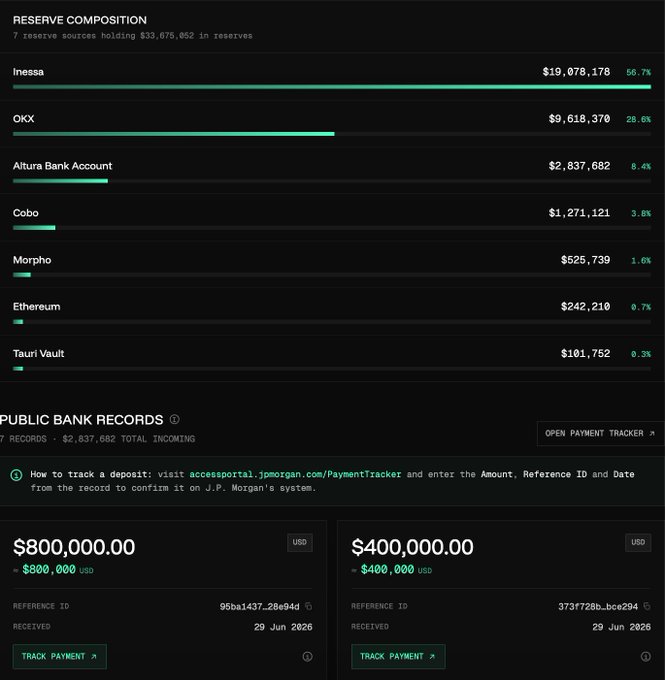The image size is (665, 680).
Task: Click the $19,078,178 Inessa amount
Action: 576,72
